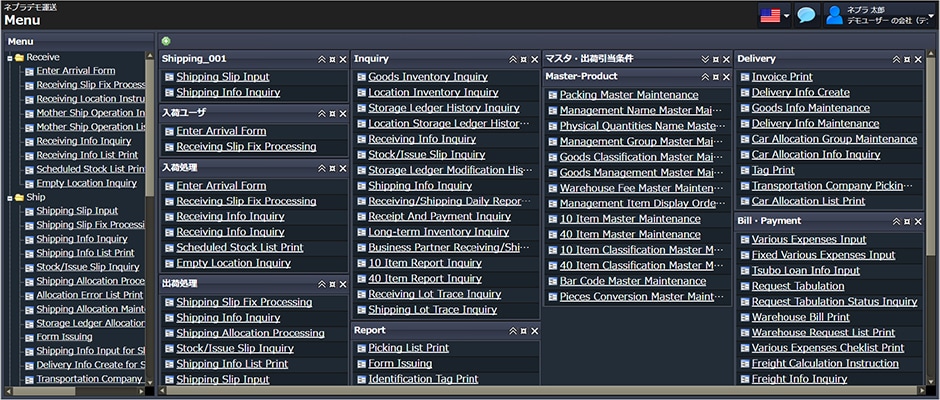Click the pin icon on Master-Product panel
940x400 pixels.
coord(714,76)
